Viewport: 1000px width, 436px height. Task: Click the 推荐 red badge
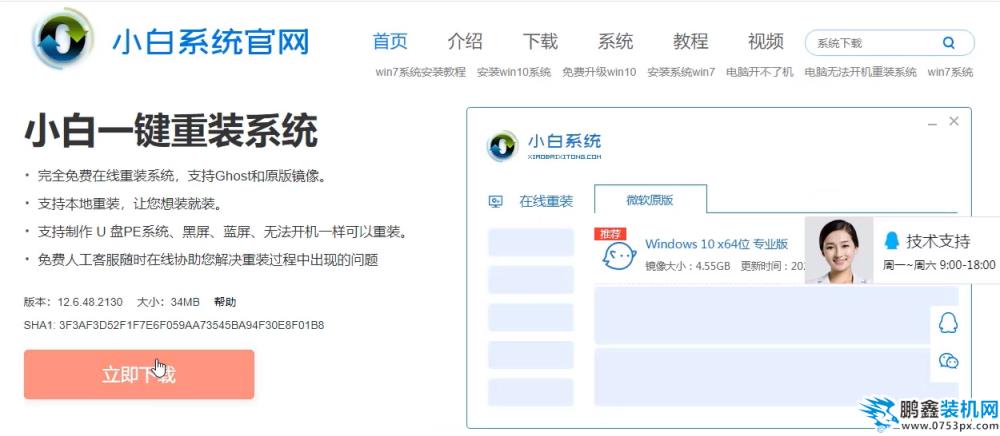click(x=610, y=234)
